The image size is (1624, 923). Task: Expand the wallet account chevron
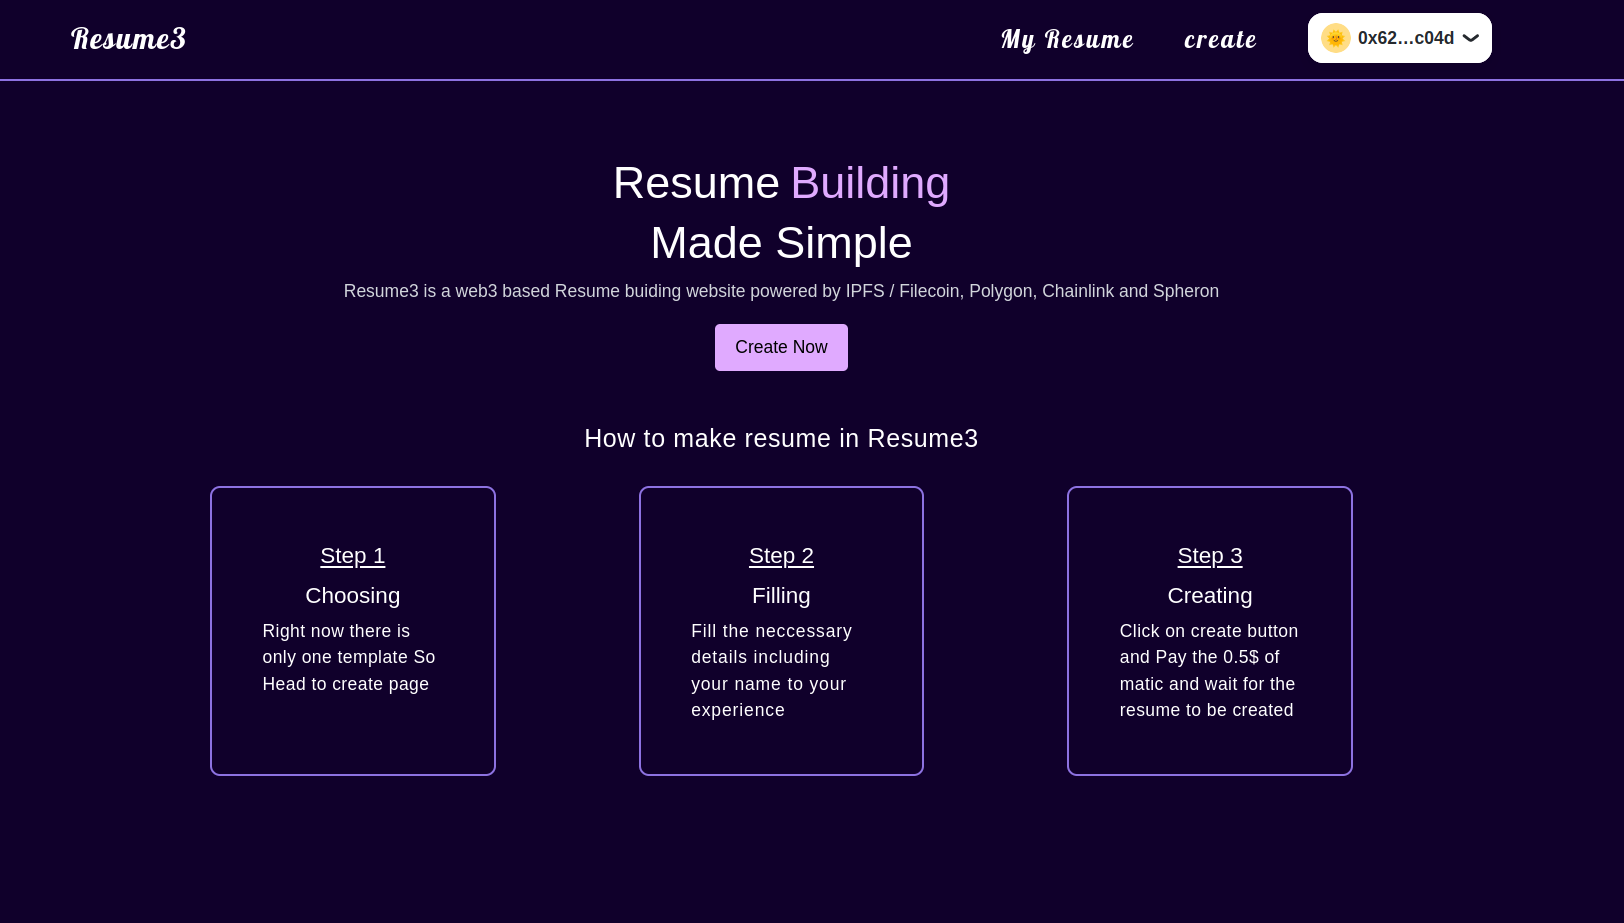[1471, 38]
